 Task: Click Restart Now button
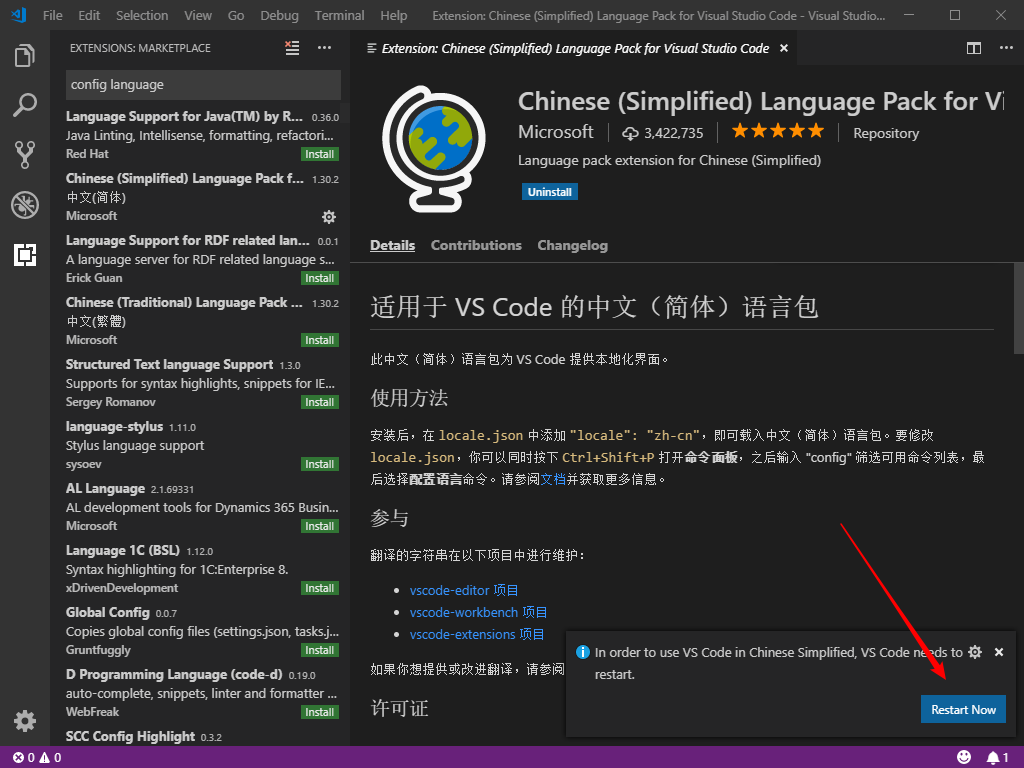pyautogui.click(x=963, y=709)
